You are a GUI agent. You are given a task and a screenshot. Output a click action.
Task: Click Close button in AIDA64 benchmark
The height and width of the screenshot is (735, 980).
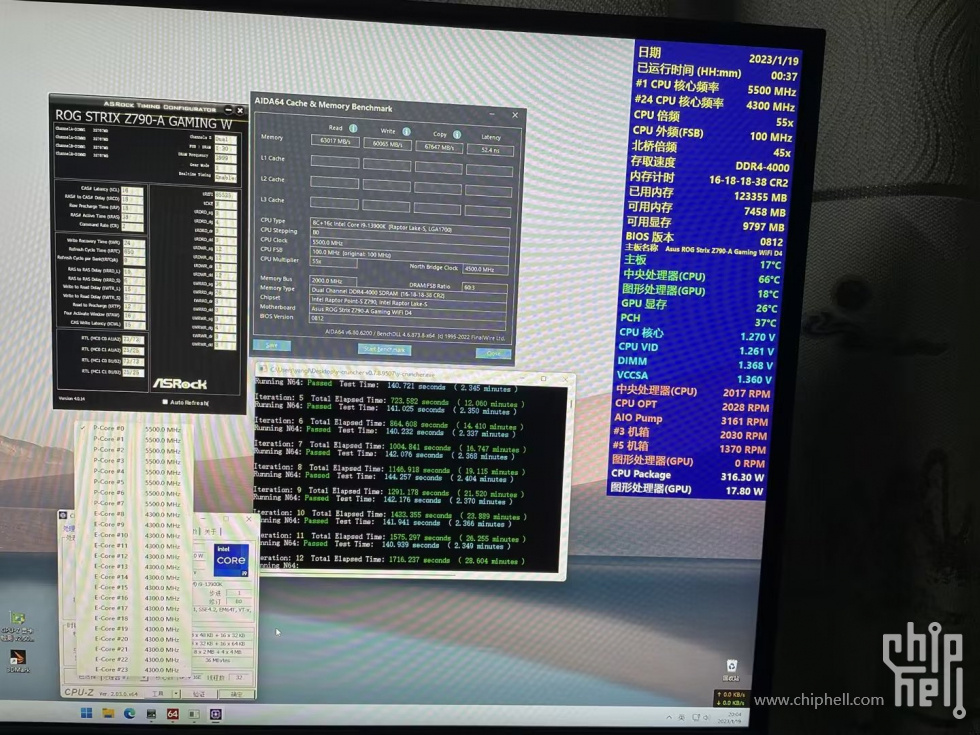(x=494, y=353)
